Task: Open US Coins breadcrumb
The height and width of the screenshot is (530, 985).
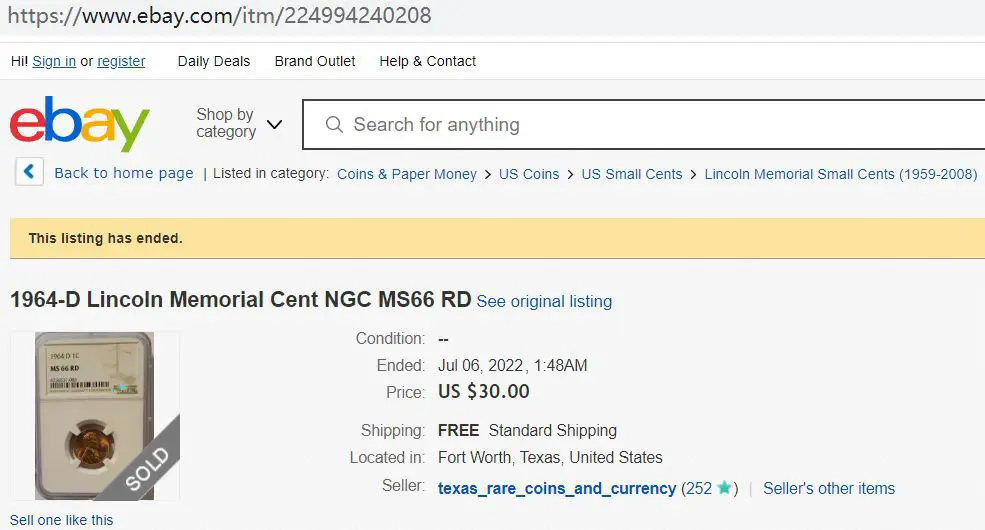Action: coord(529,174)
